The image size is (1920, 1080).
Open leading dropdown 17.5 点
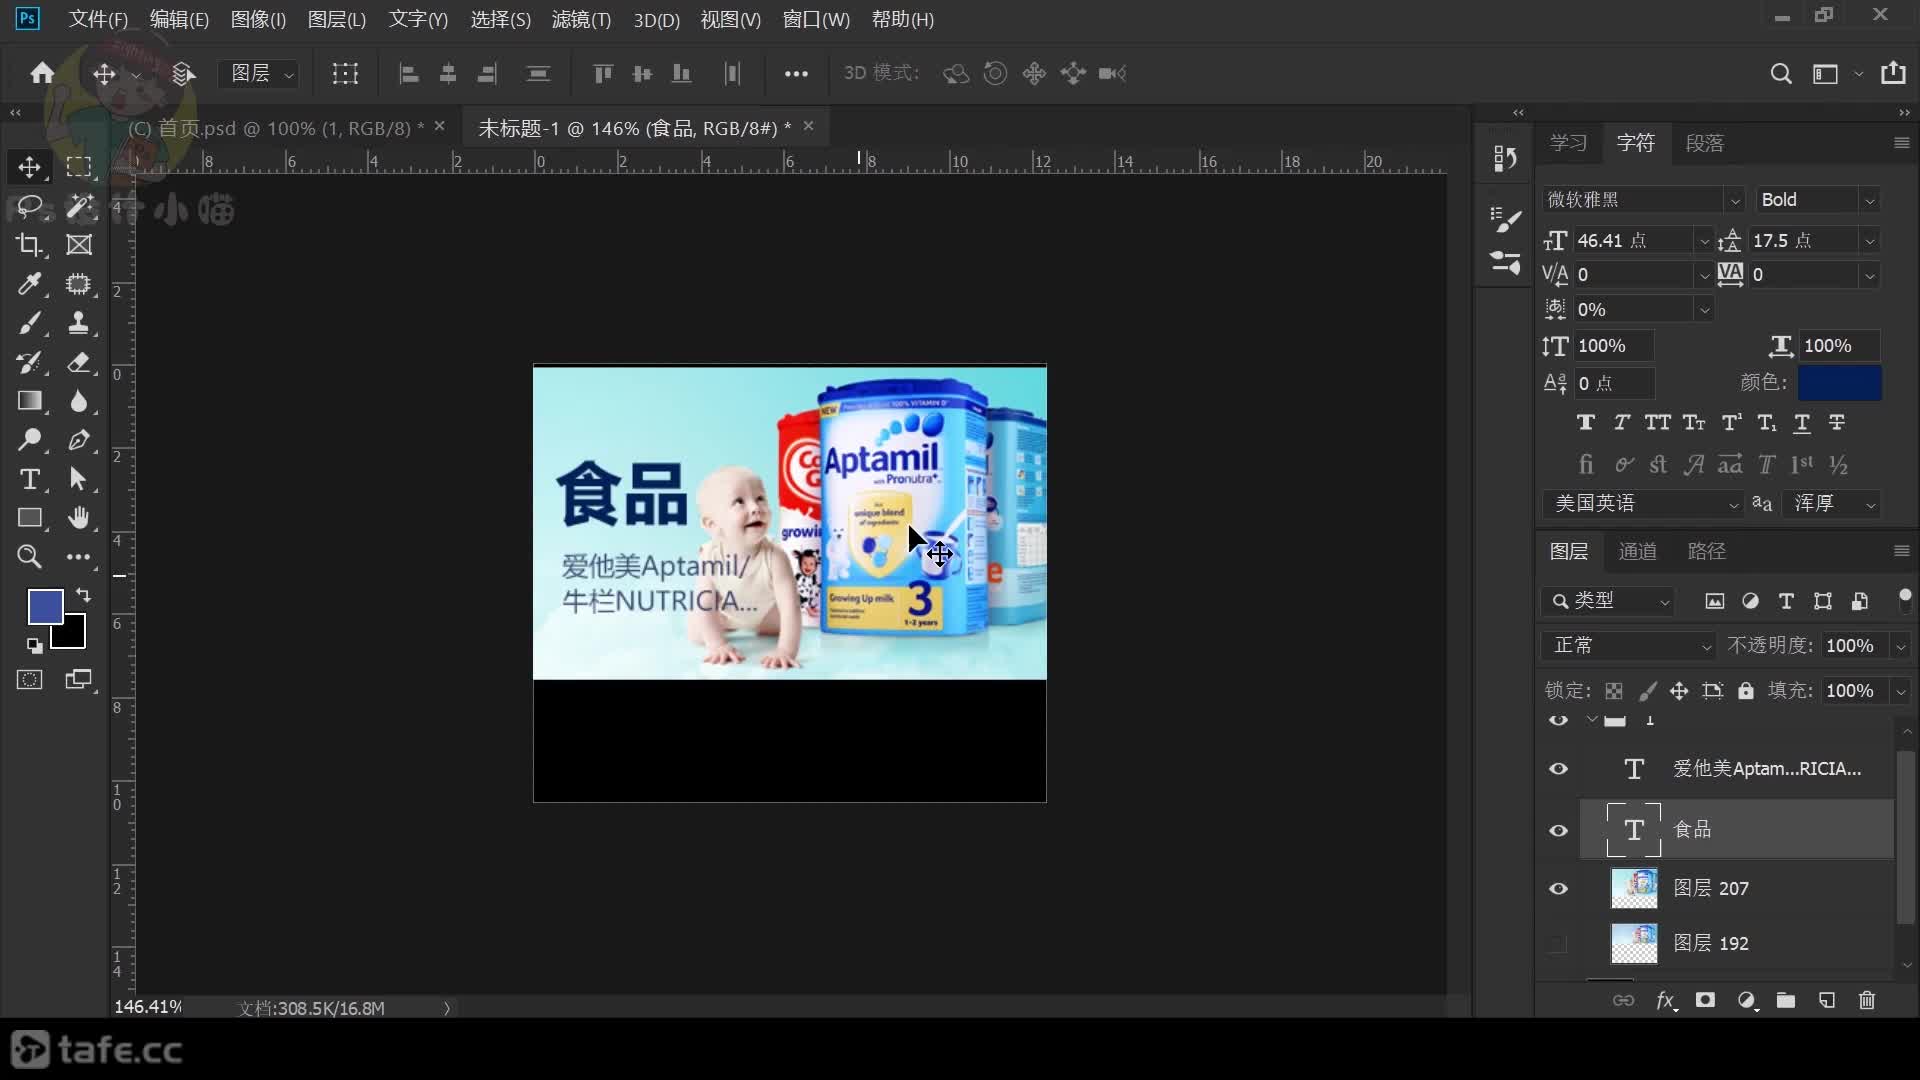coord(1869,241)
